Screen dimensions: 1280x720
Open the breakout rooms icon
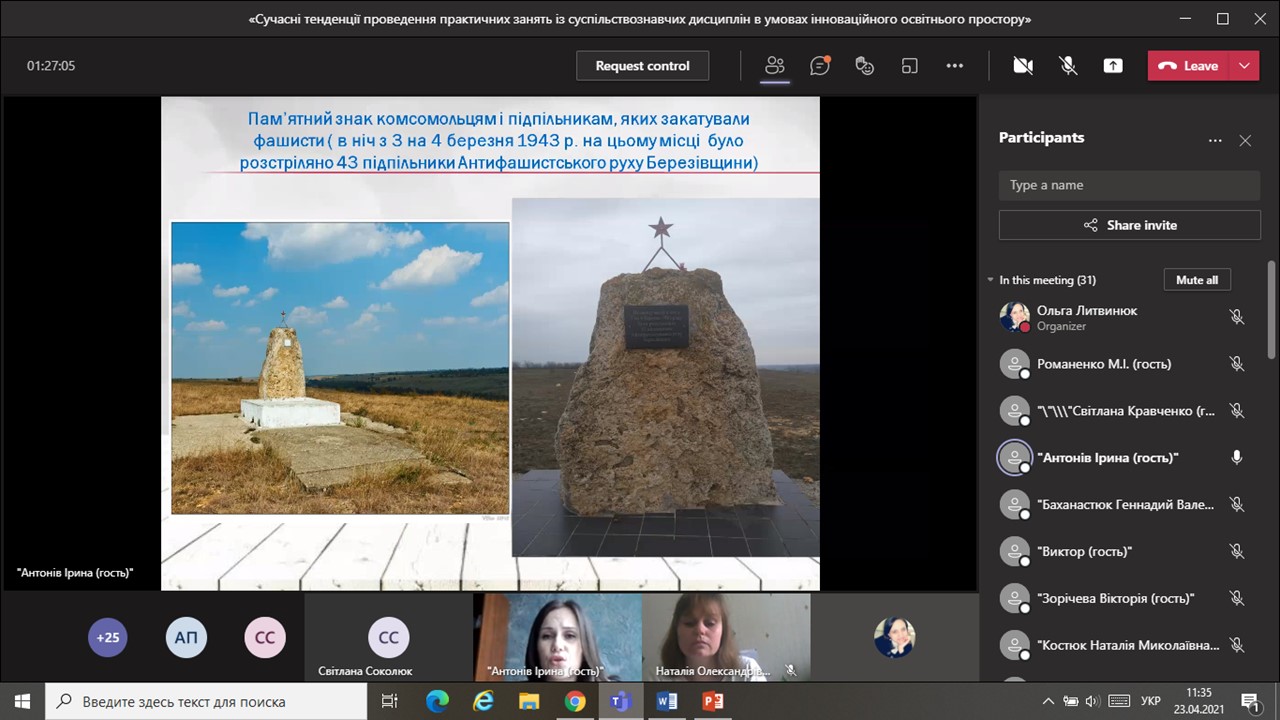click(910, 66)
